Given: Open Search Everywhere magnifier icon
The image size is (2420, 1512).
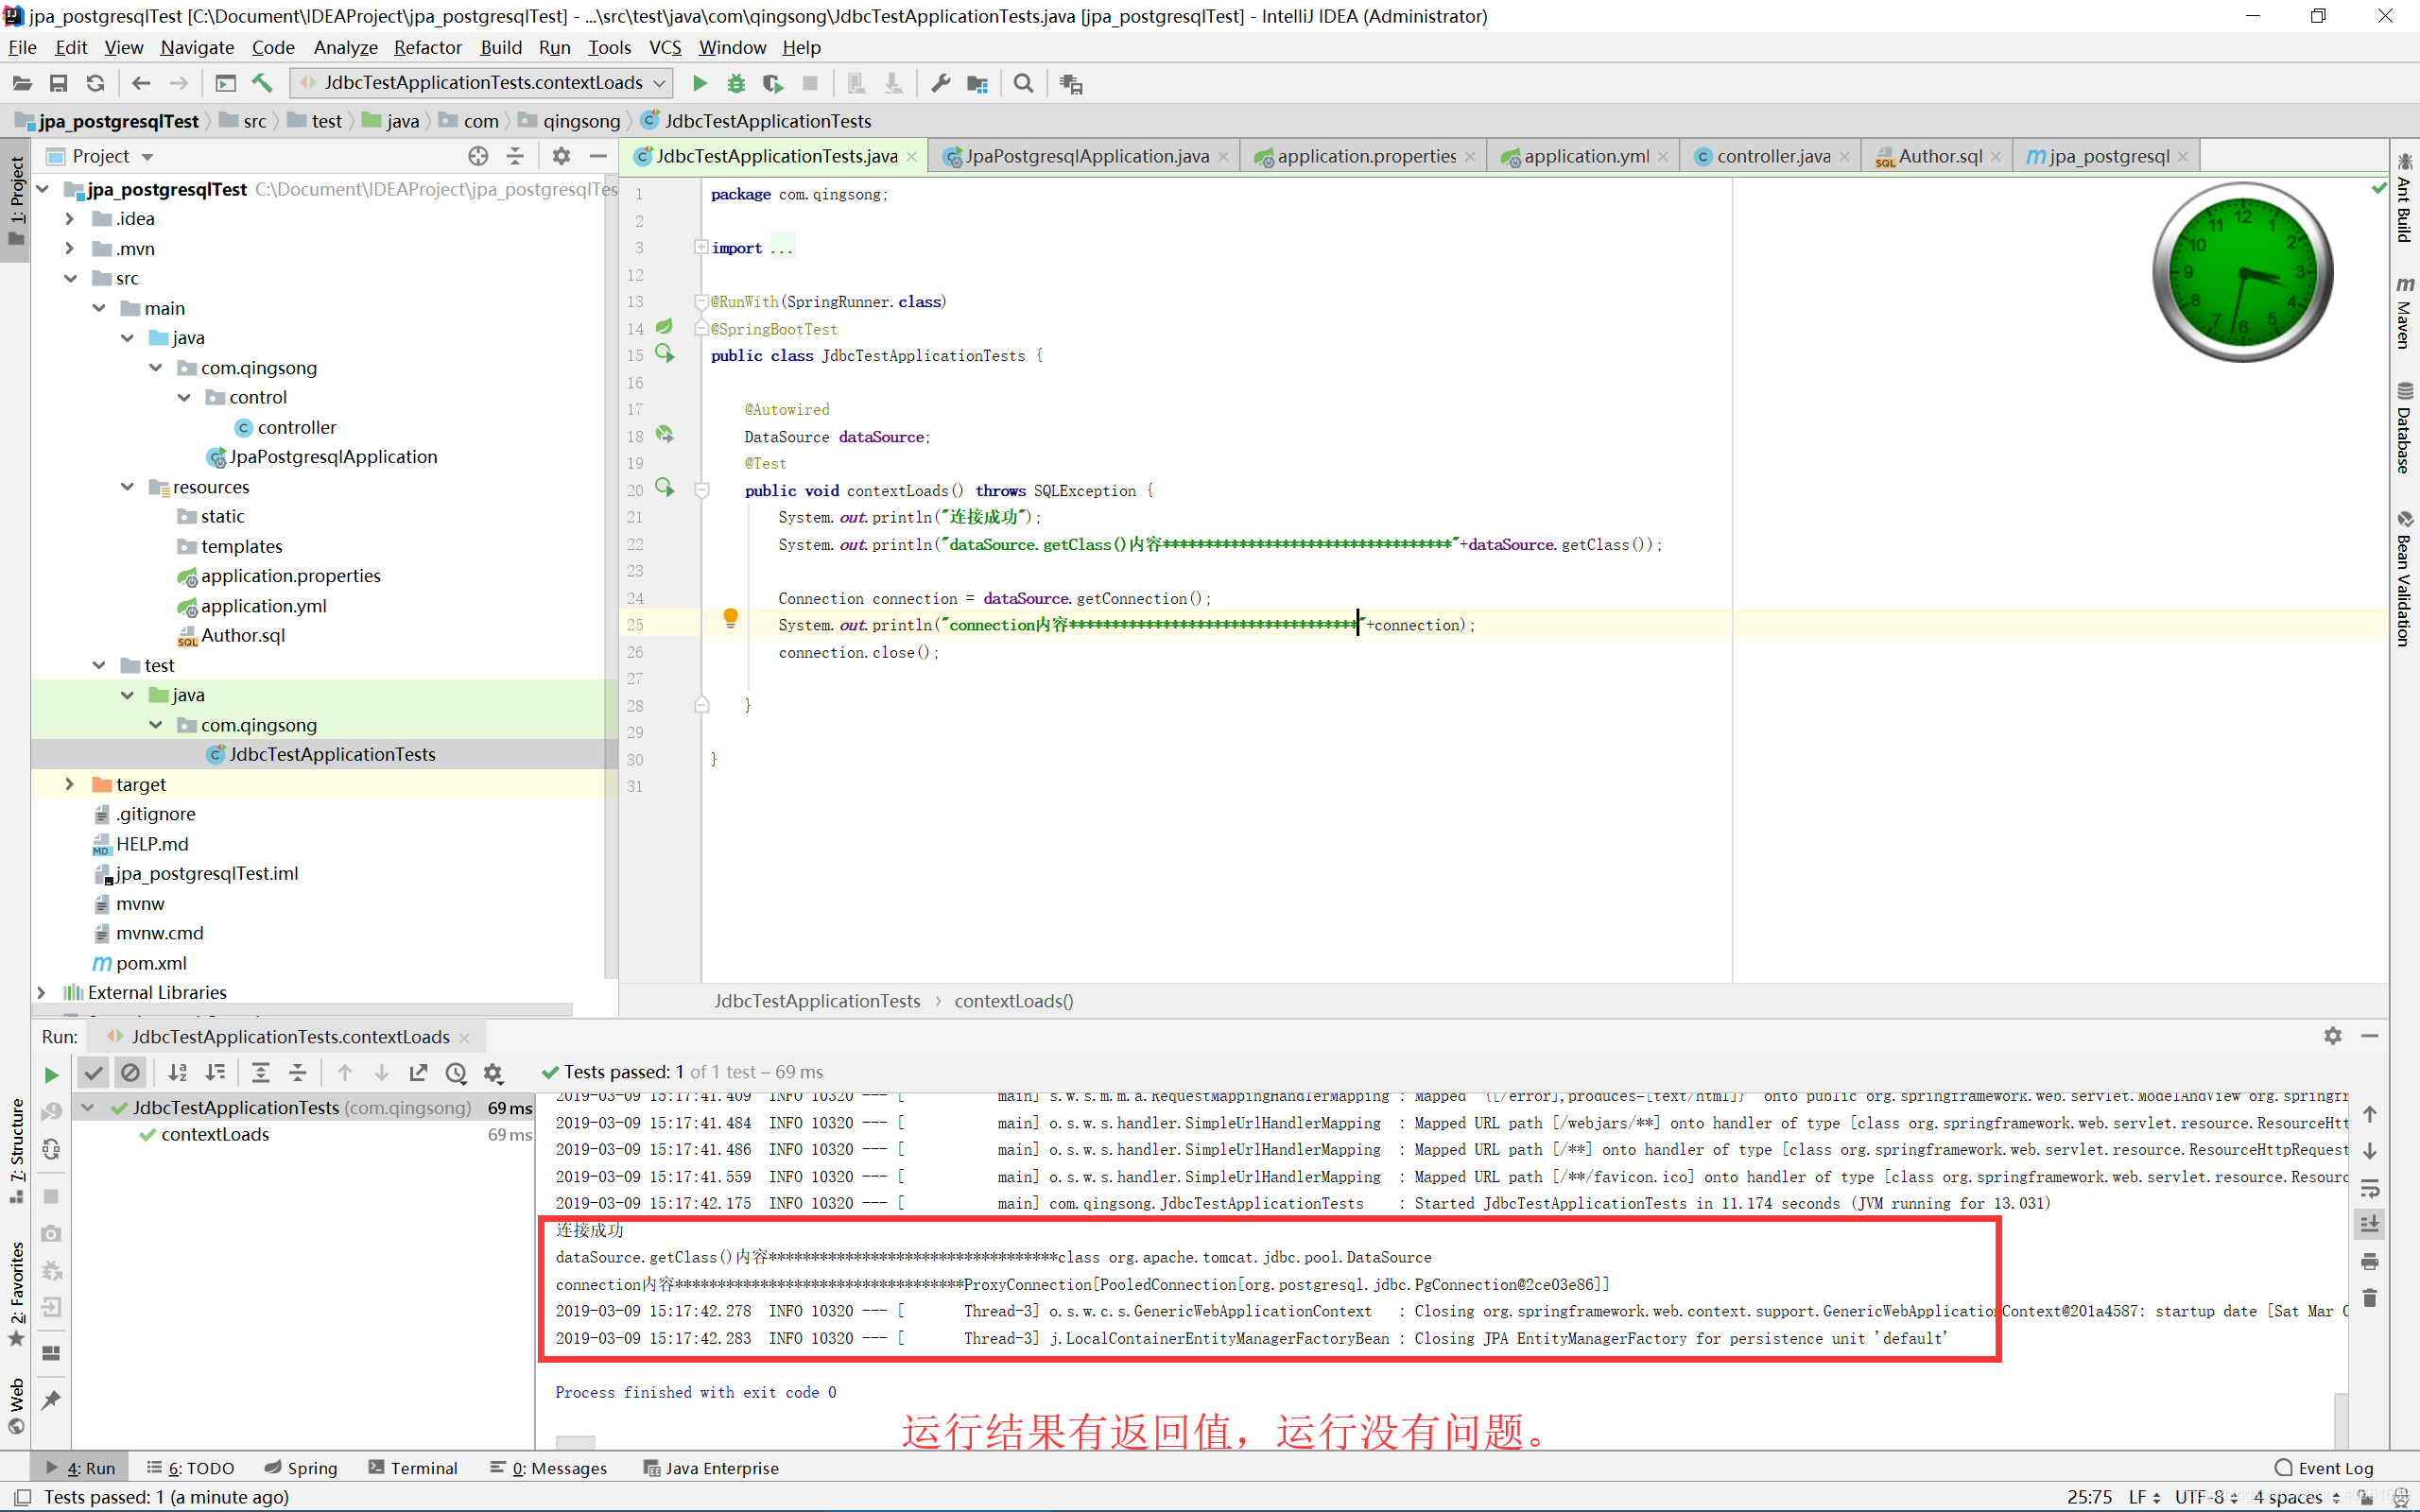Looking at the screenshot, I should [1023, 83].
